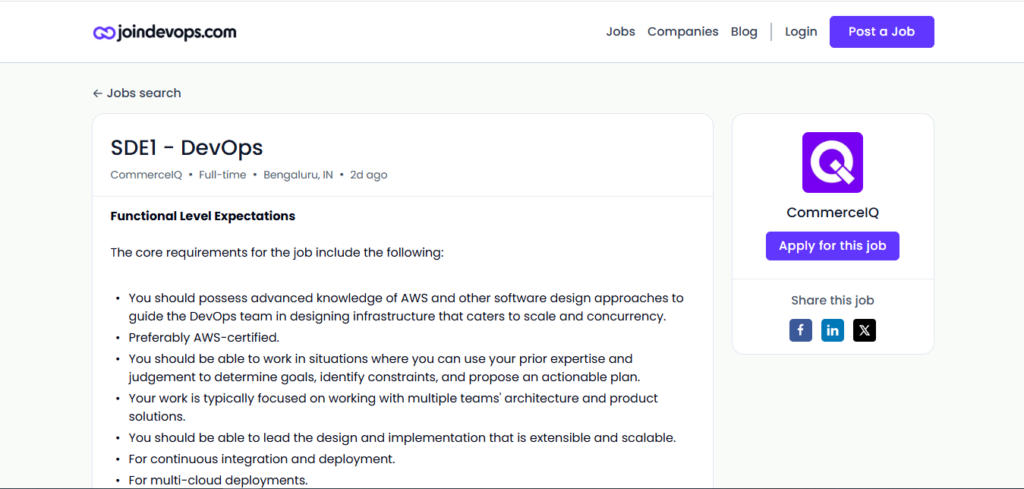Click the Post a Job button

[882, 32]
